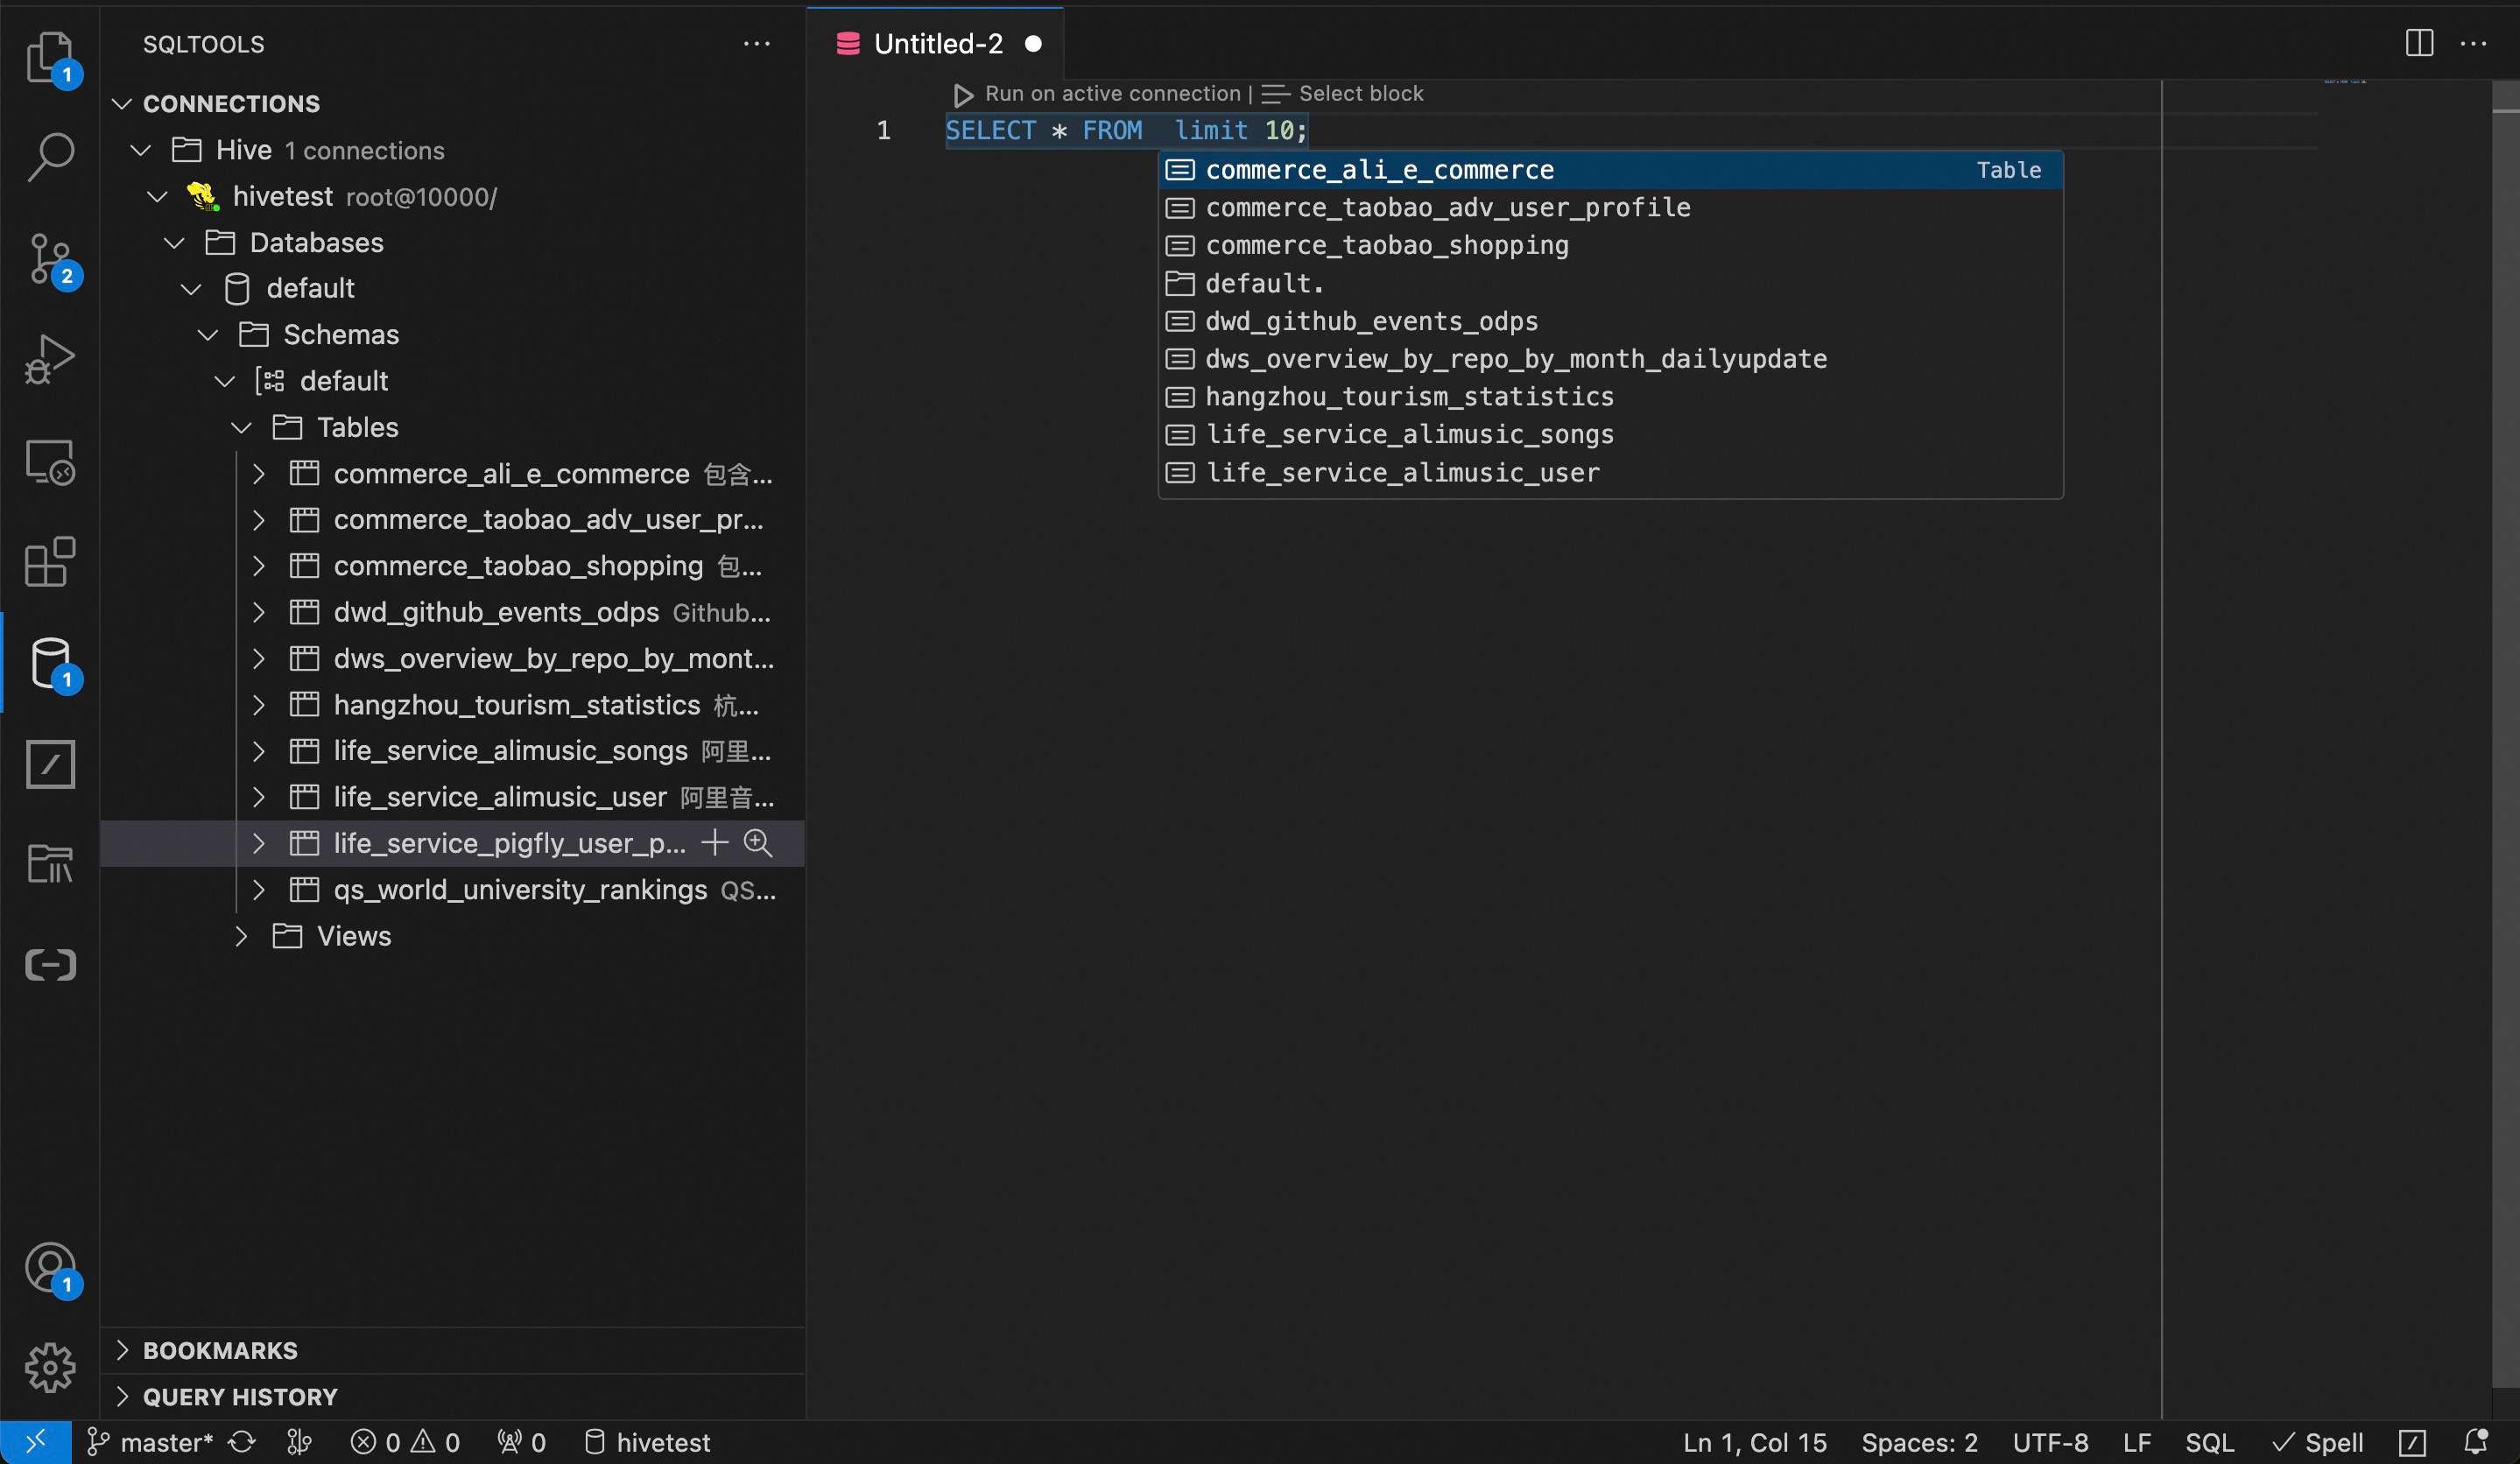The height and width of the screenshot is (1464, 2520).
Task: Select dwd_github_events_odps table in tree
Action: click(452, 612)
